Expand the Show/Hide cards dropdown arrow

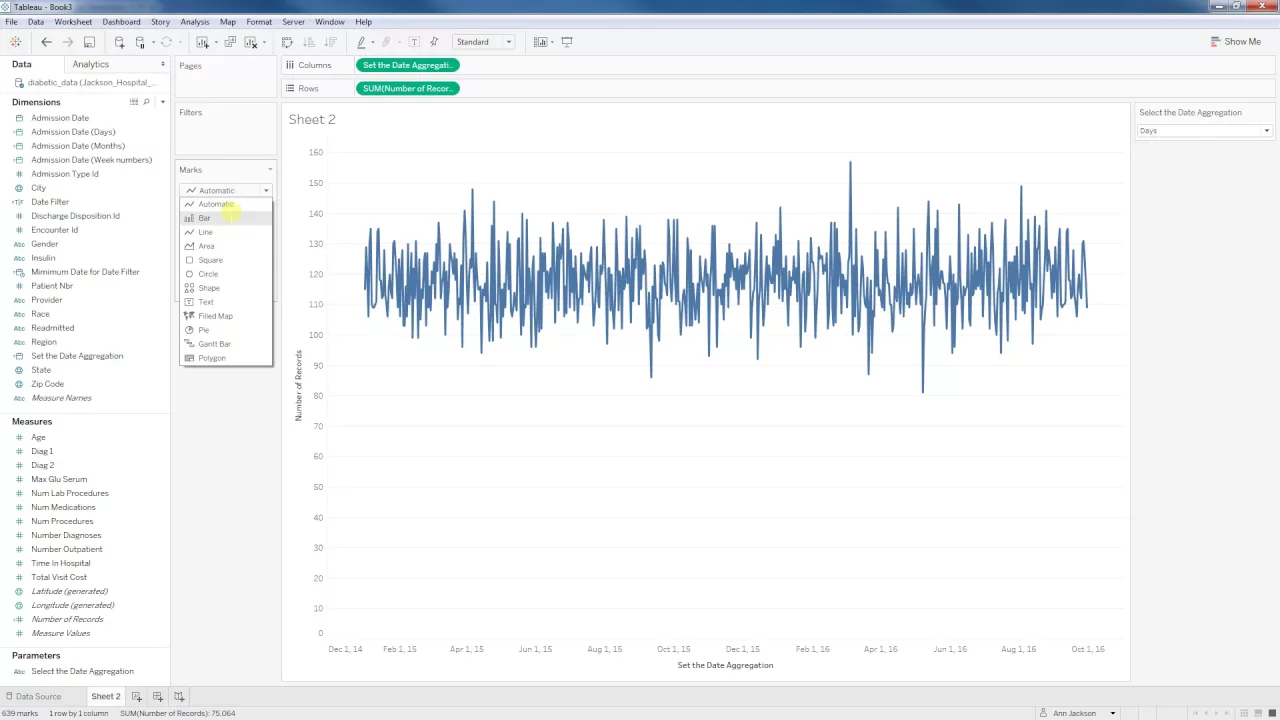pyautogui.click(x=551, y=42)
